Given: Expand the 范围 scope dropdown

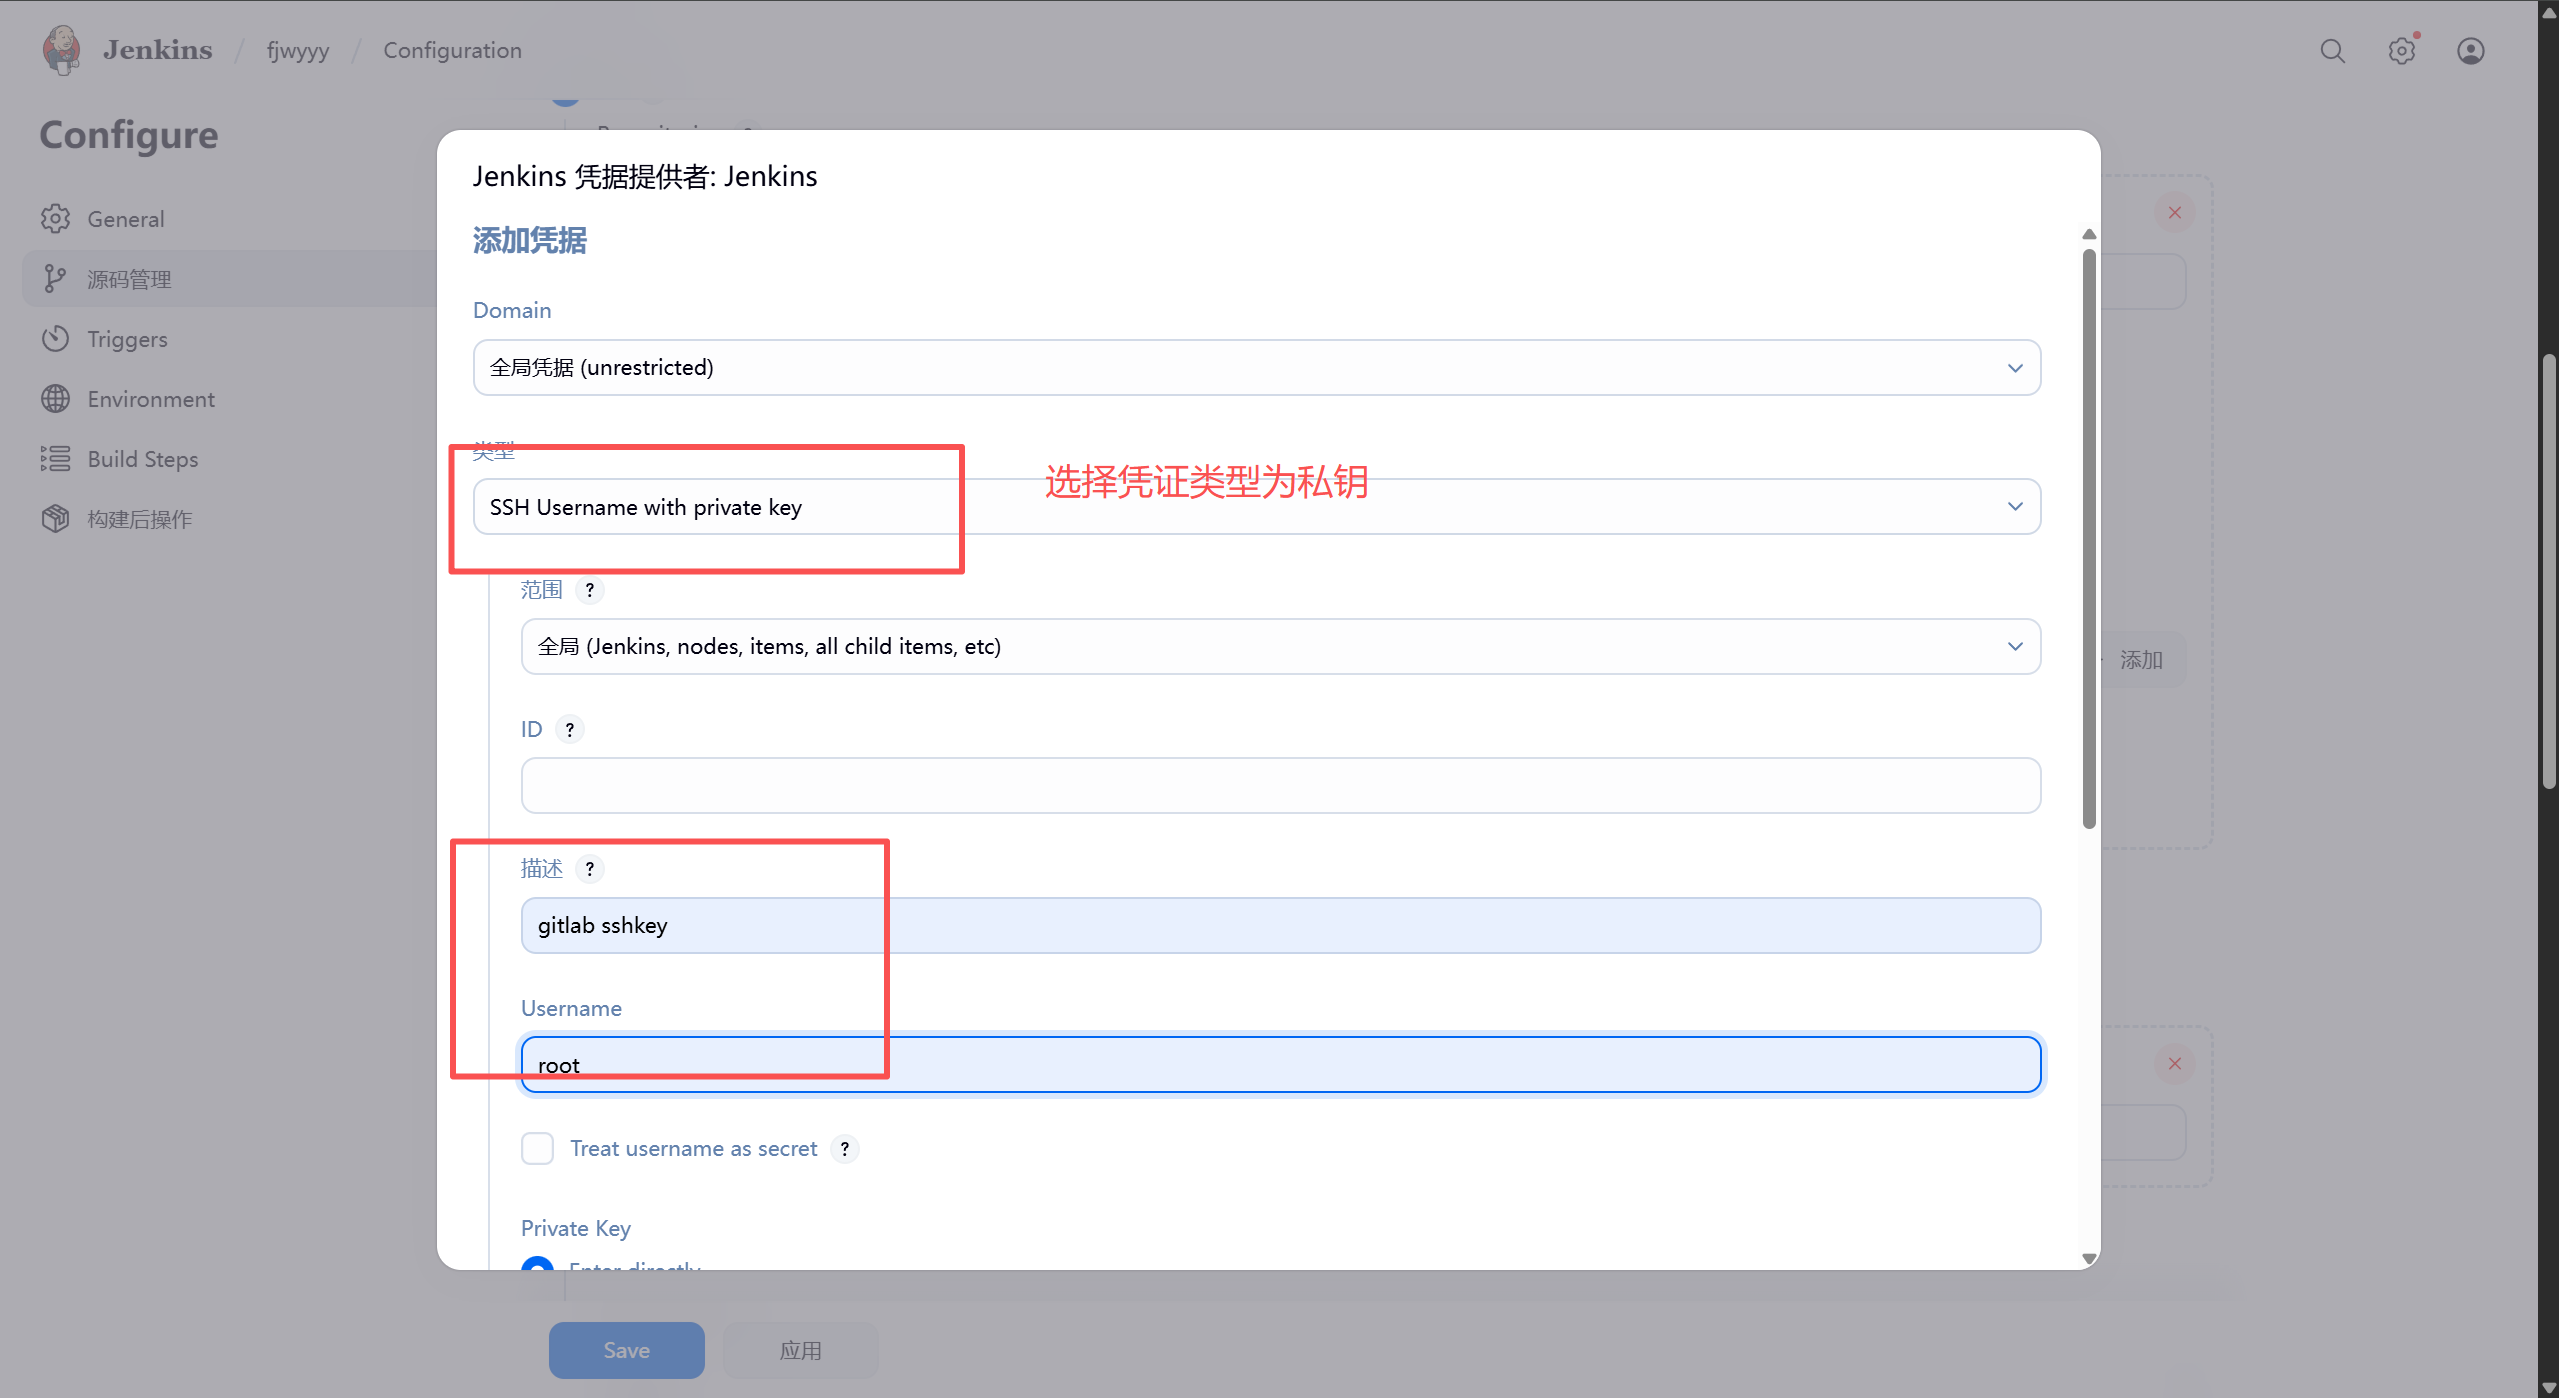Looking at the screenshot, I should pyautogui.click(x=1280, y=647).
